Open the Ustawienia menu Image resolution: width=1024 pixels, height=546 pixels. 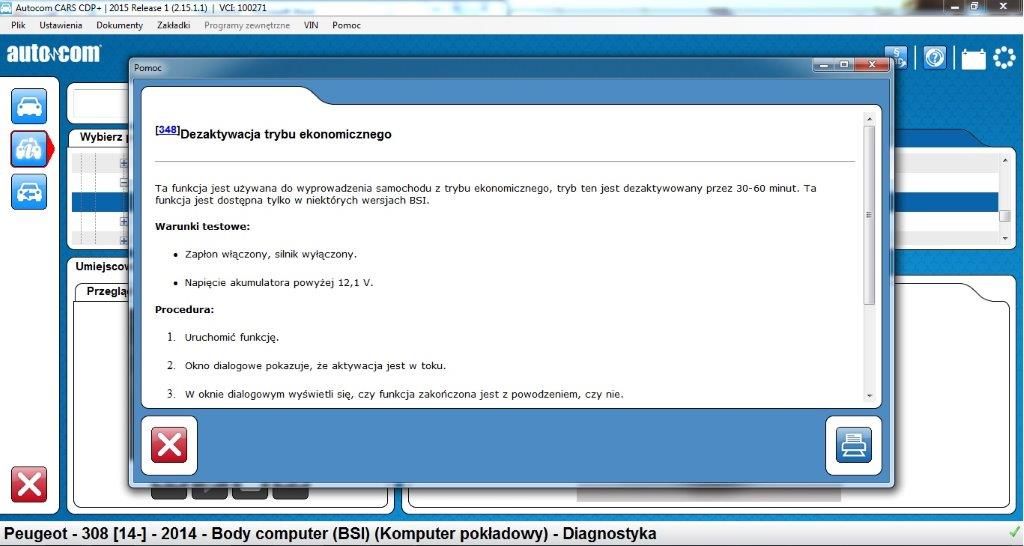[61, 25]
